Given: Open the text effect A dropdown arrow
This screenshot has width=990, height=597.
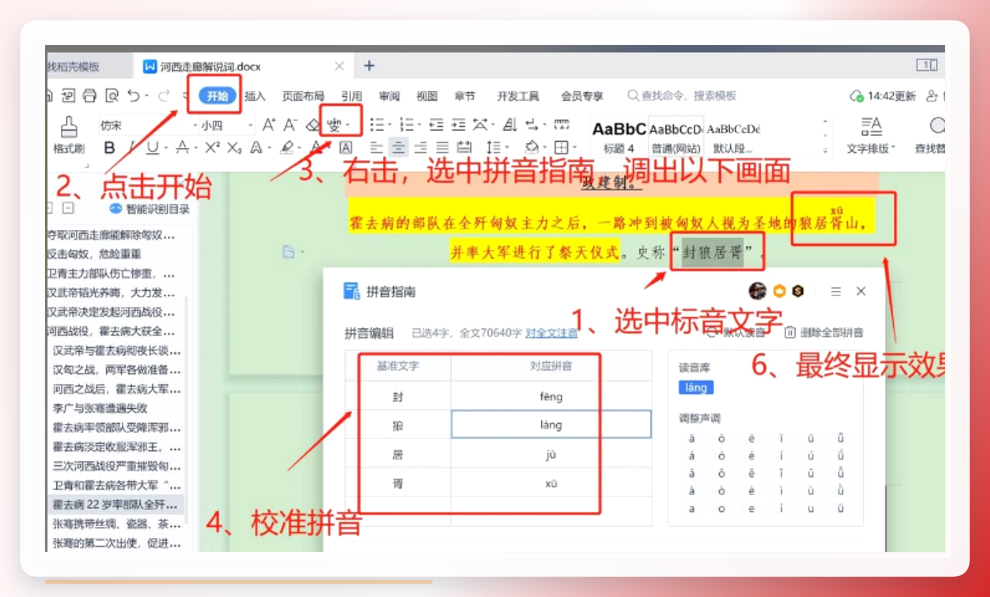Looking at the screenshot, I should [x=269, y=148].
